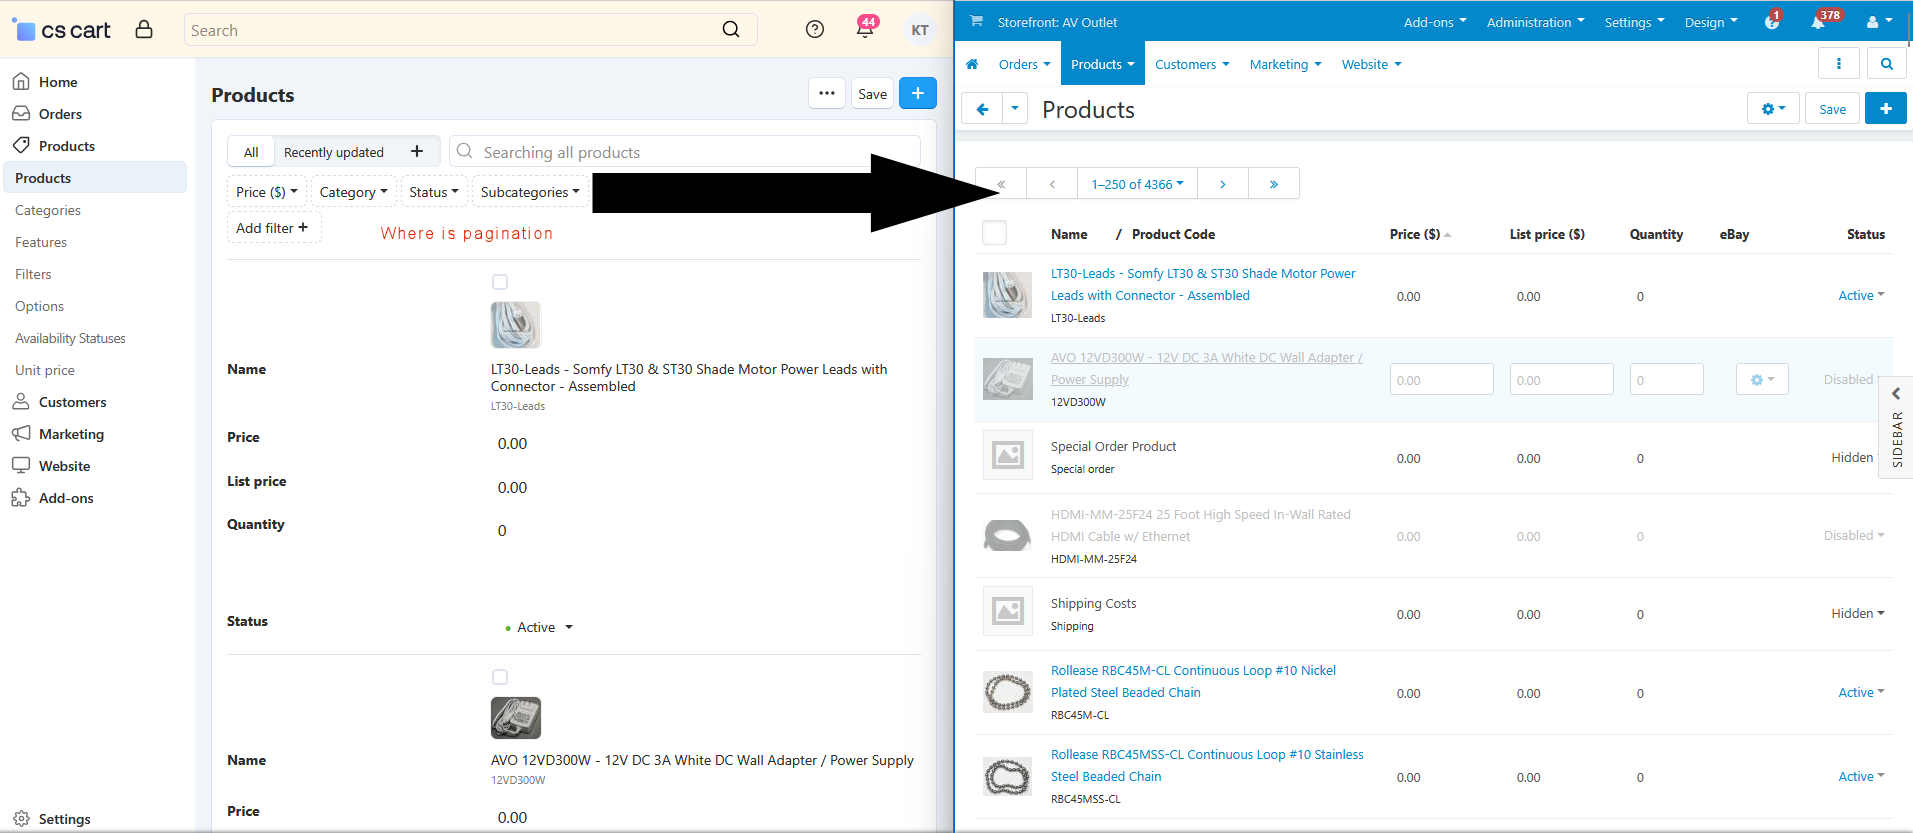Add a new saved search with plus tab

pos(417,151)
